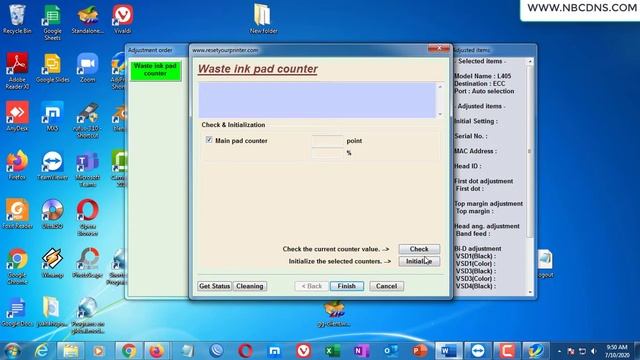Open the Recycle Bin desktop icon
640x360 pixels.
coord(17,19)
